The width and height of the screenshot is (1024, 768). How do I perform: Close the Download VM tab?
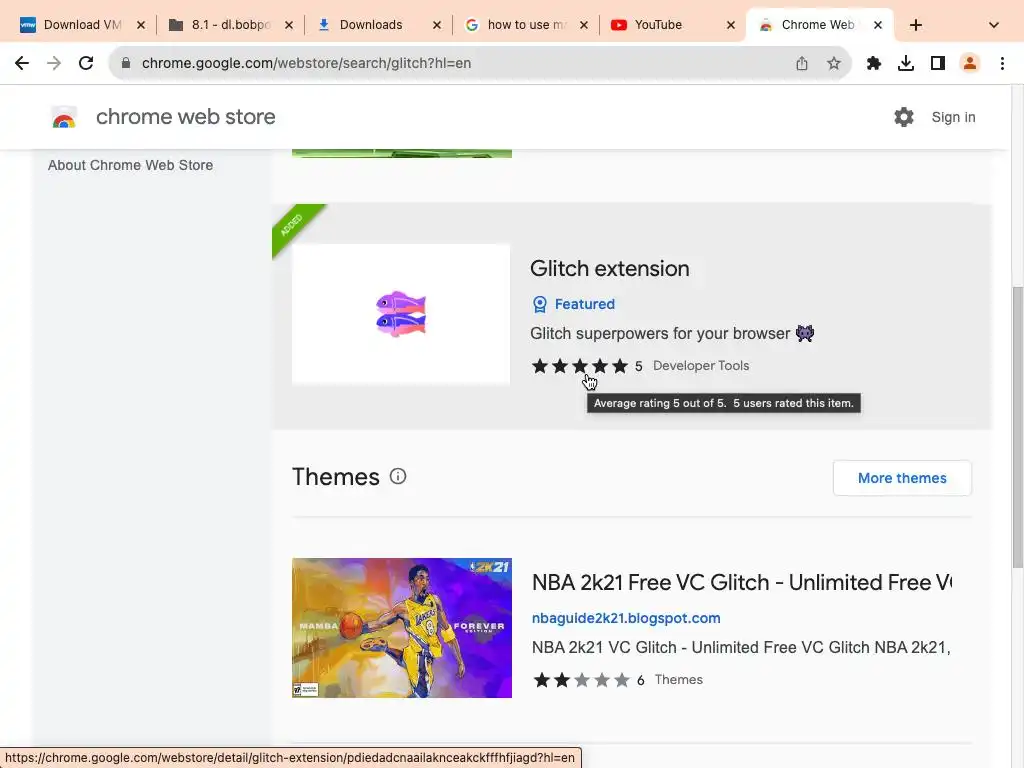point(140,25)
